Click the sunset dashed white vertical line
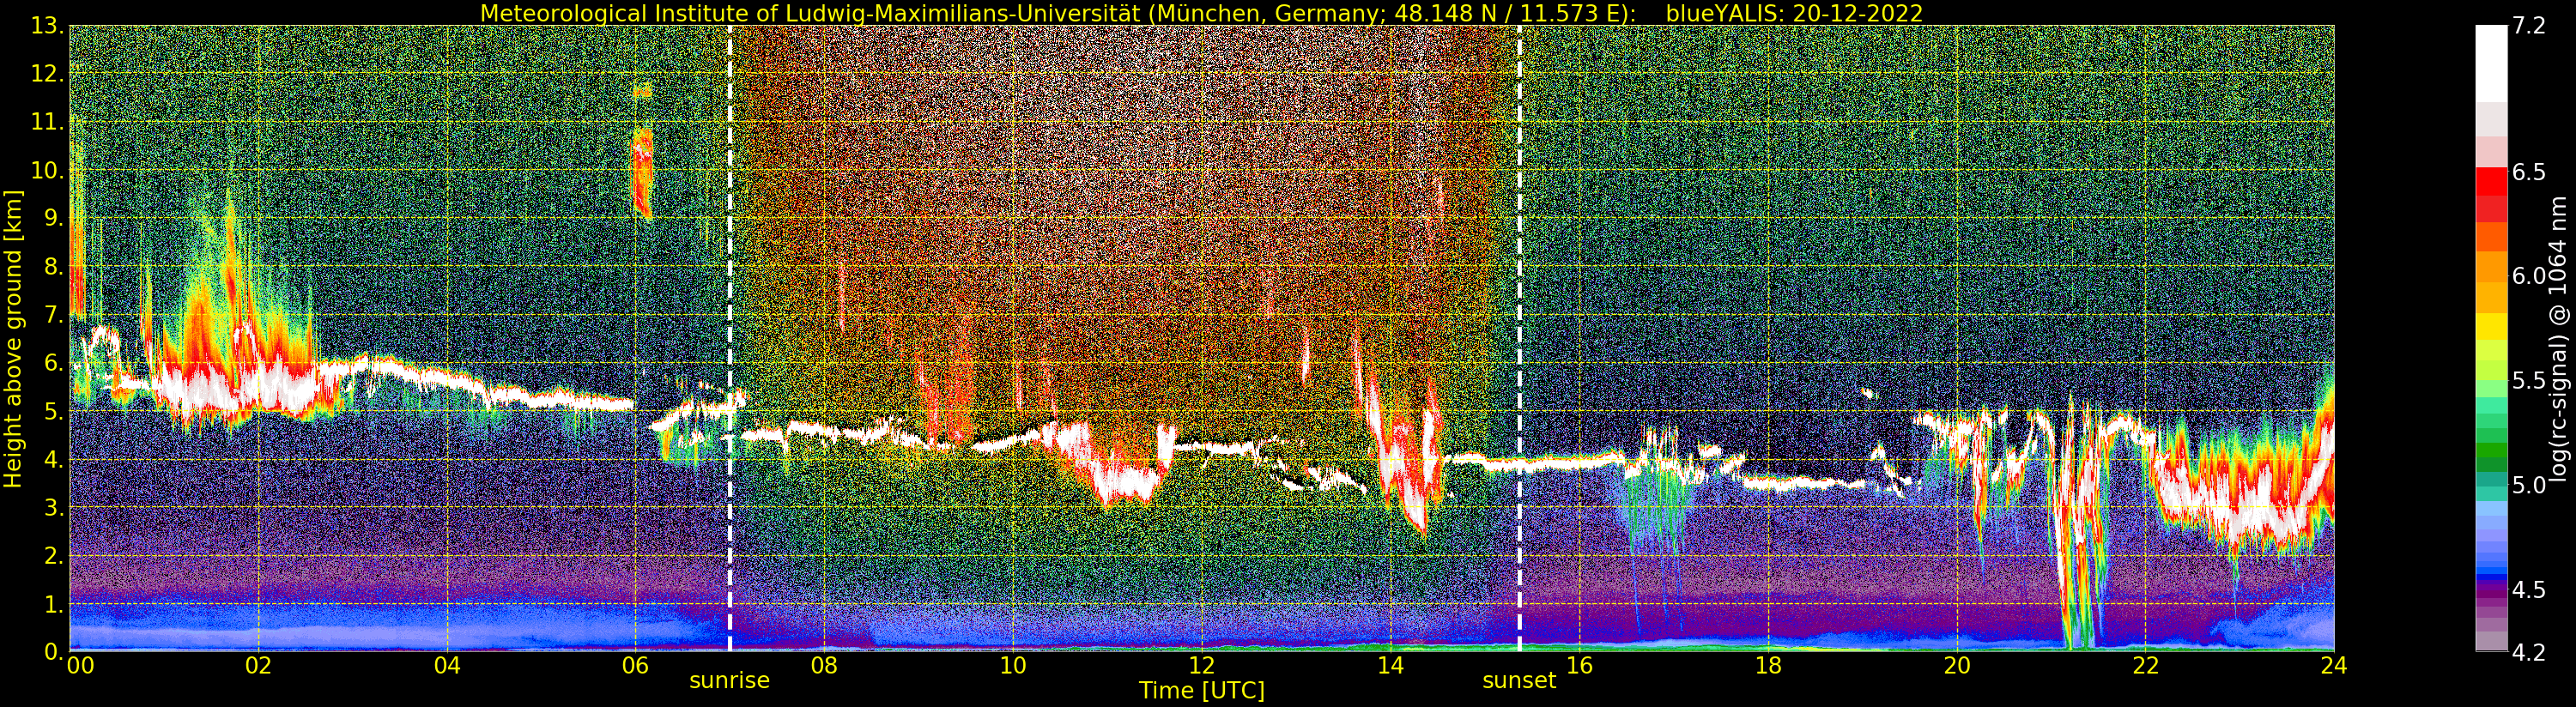2576x707 pixels. pyautogui.click(x=1519, y=338)
